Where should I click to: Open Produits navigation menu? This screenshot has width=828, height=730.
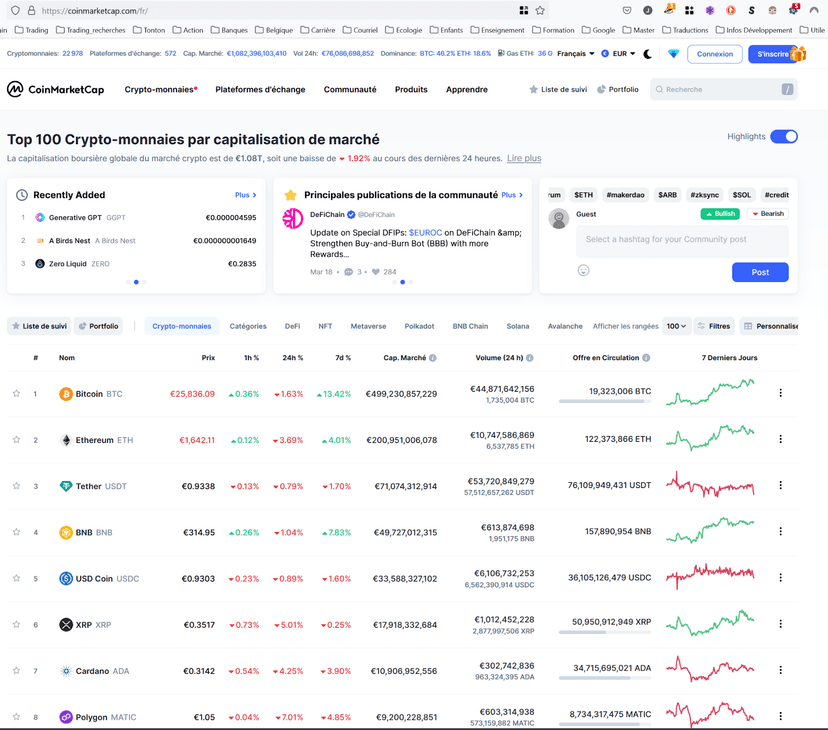pos(411,89)
